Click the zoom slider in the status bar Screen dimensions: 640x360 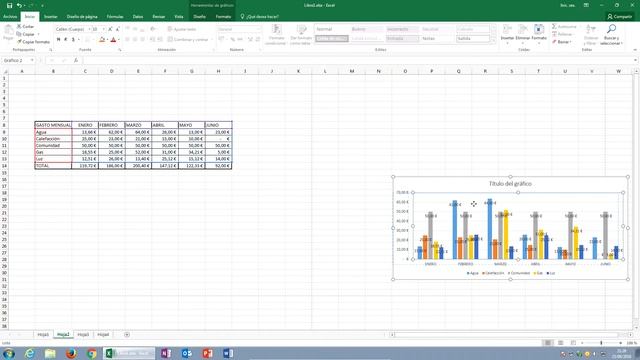click(601, 343)
